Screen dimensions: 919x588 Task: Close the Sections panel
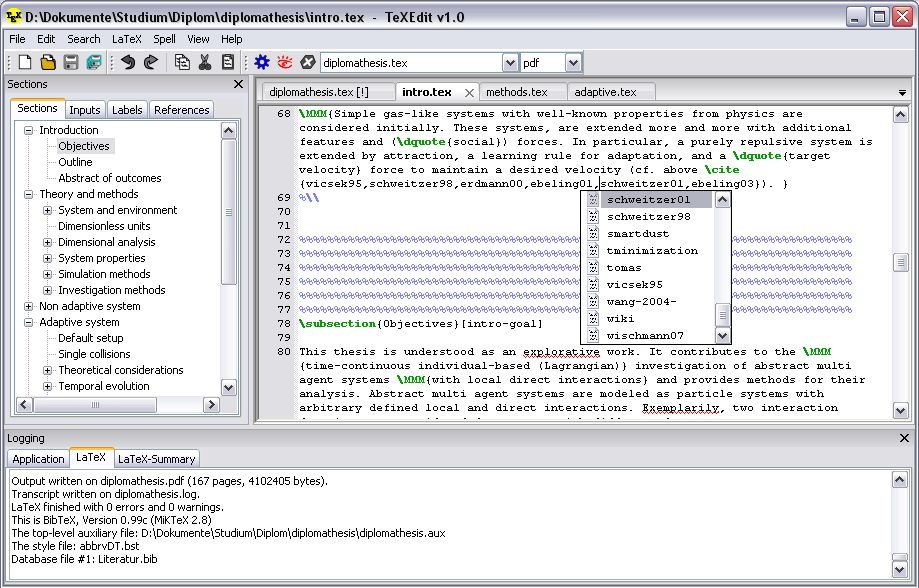[238, 85]
